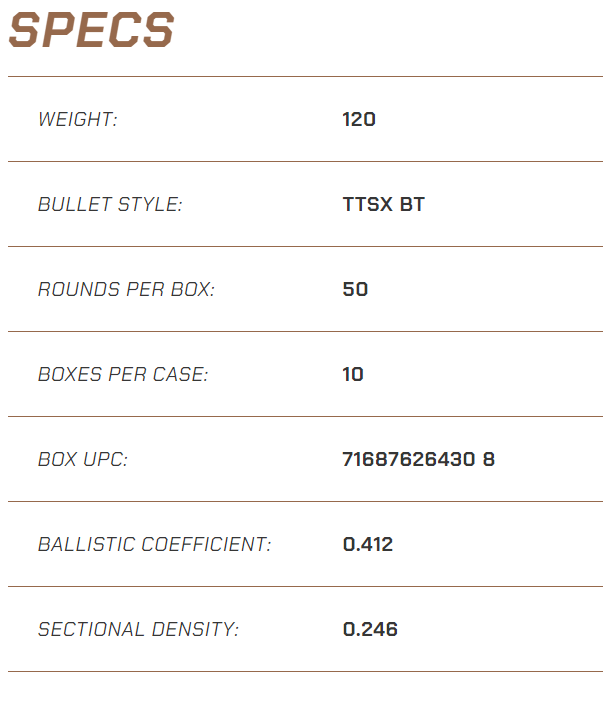Select the BULLET STYLE label
This screenshot has height=718, width=603.
click(110, 204)
